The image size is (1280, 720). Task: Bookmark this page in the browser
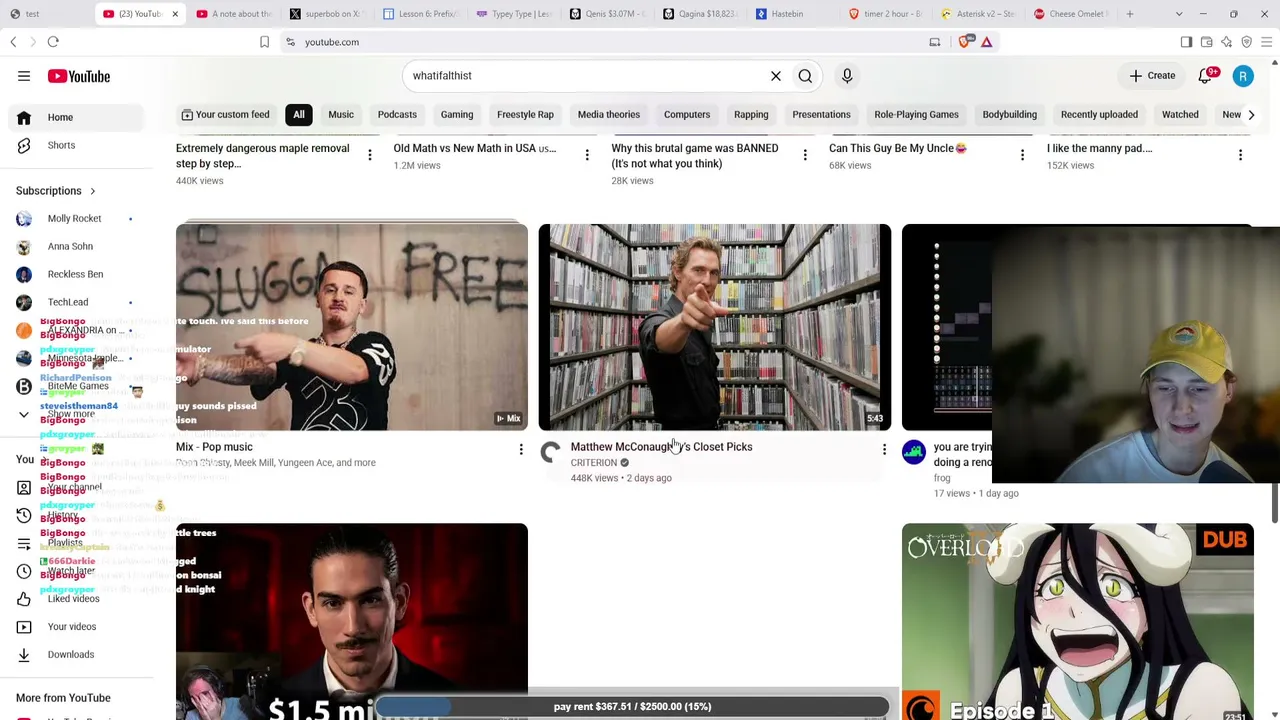click(264, 42)
